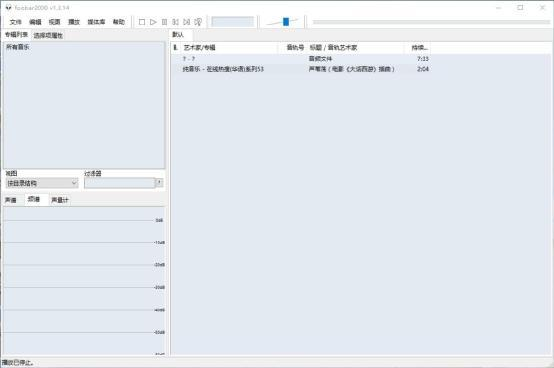Start playback with the Play button
554x368 pixels.
(153, 22)
